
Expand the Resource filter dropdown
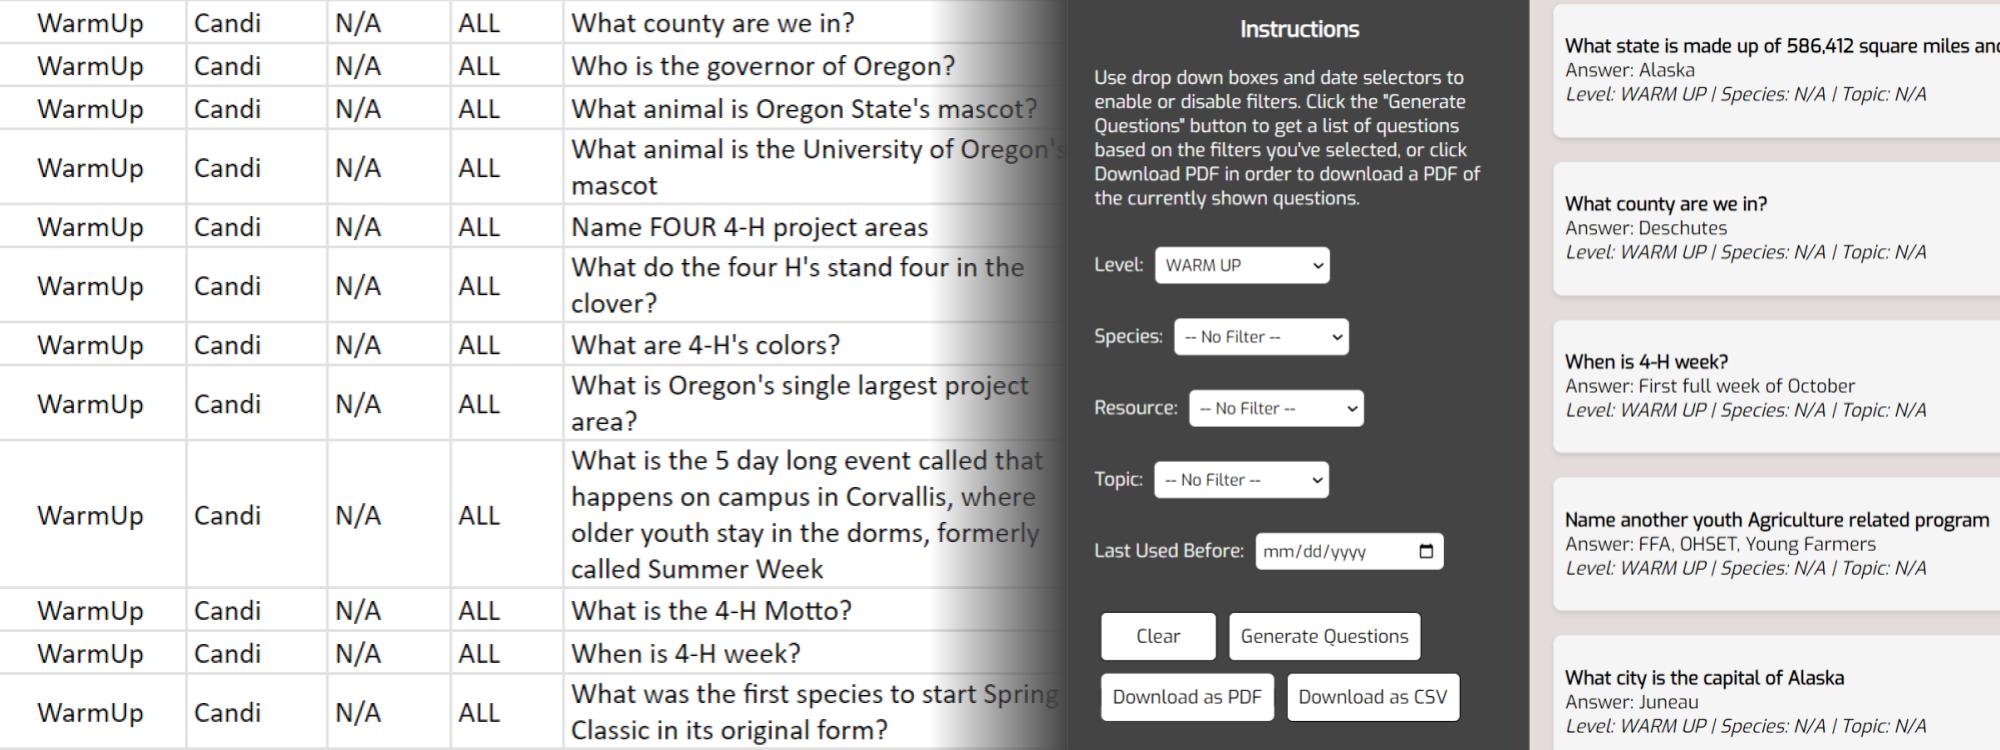coord(1276,408)
